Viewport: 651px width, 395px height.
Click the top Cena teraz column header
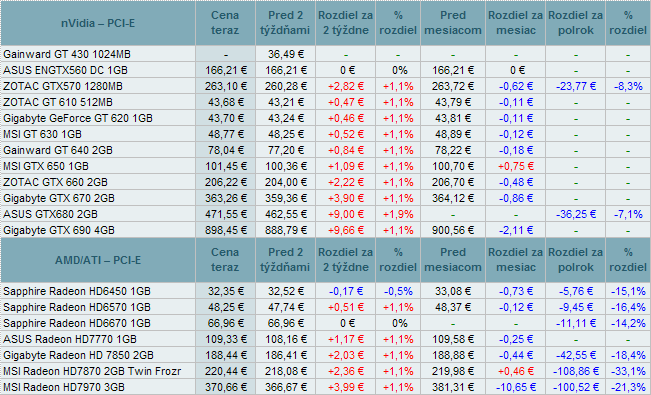pos(225,23)
